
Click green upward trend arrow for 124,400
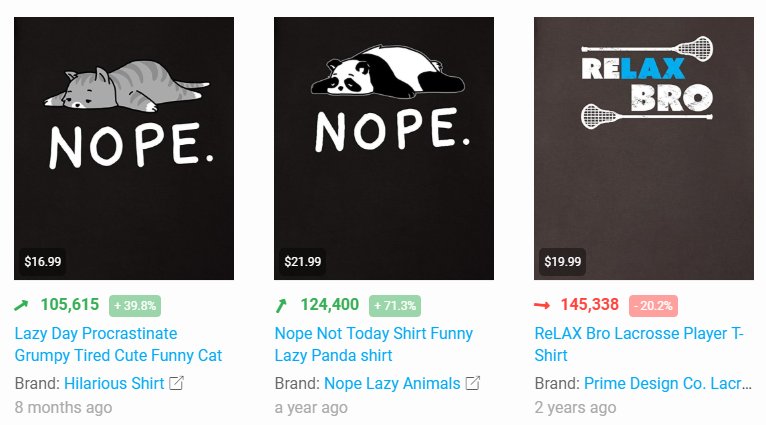[x=281, y=305]
